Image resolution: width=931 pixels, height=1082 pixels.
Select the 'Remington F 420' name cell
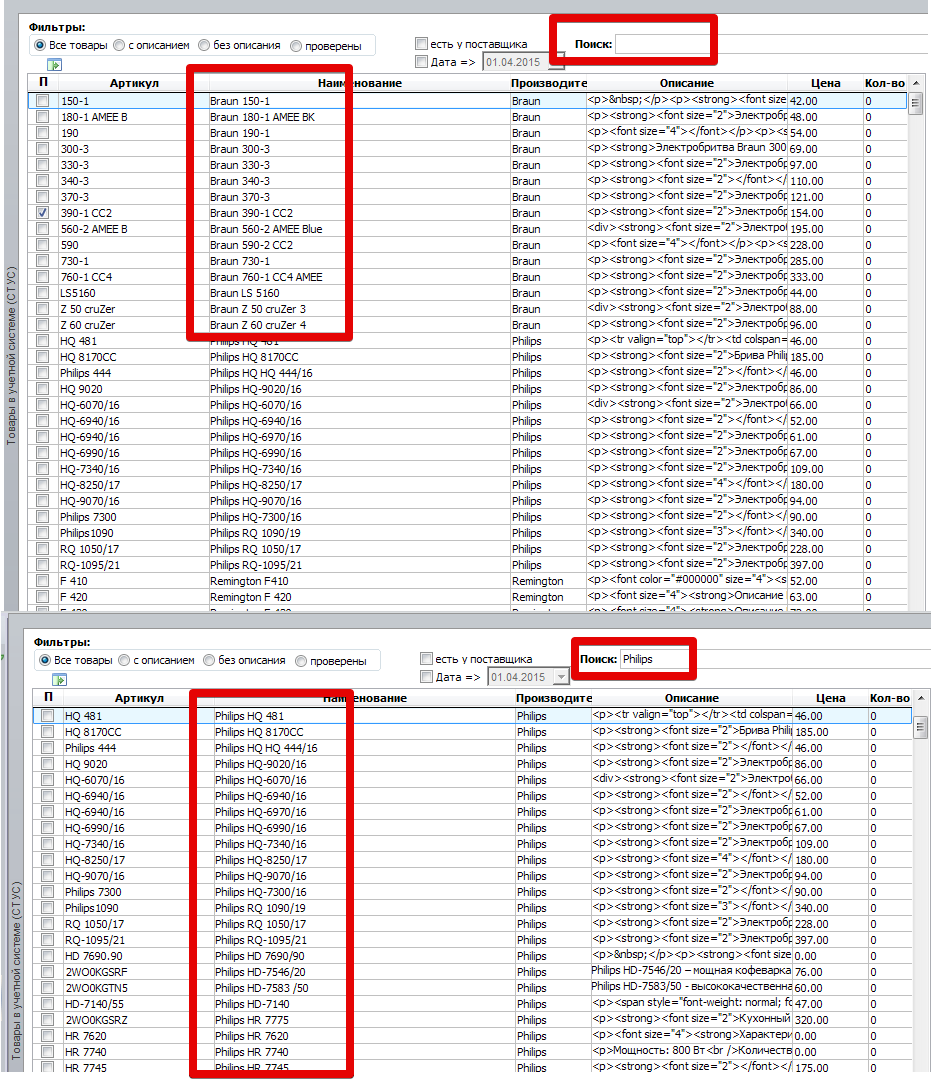pyautogui.click(x=359, y=597)
